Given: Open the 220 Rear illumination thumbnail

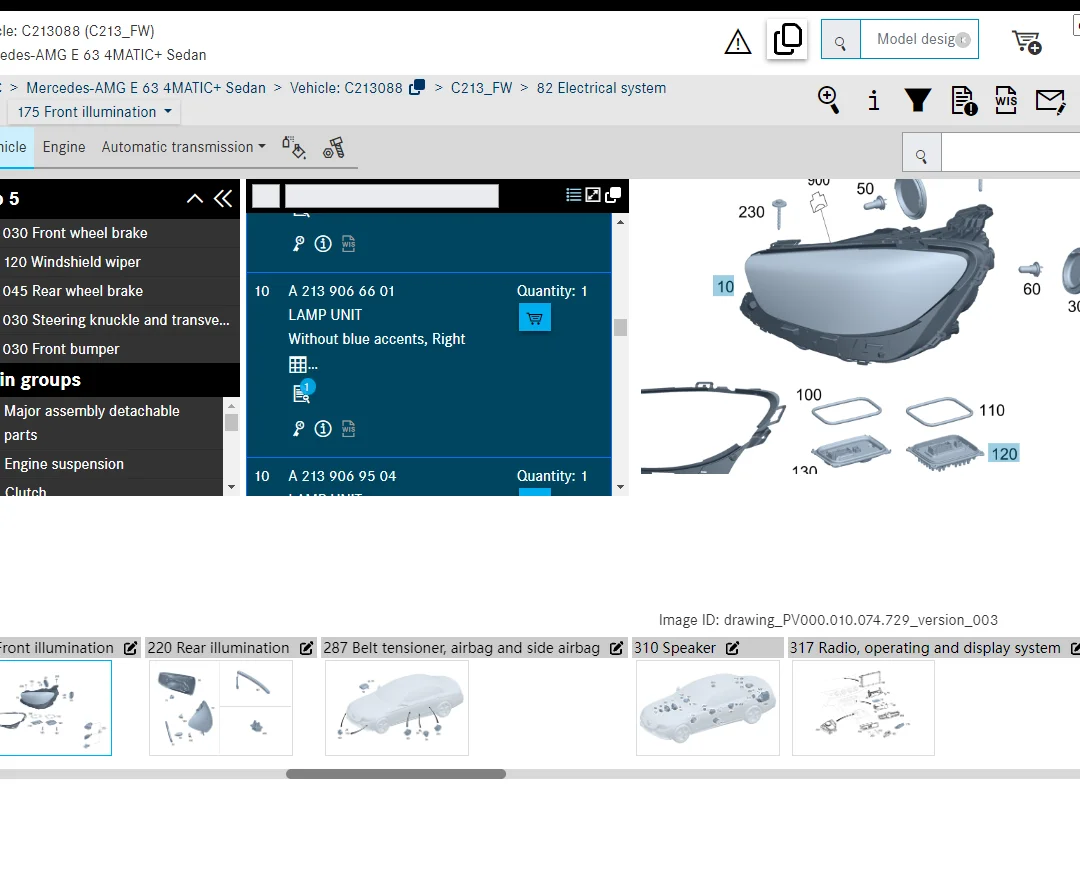Looking at the screenshot, I should 220,708.
